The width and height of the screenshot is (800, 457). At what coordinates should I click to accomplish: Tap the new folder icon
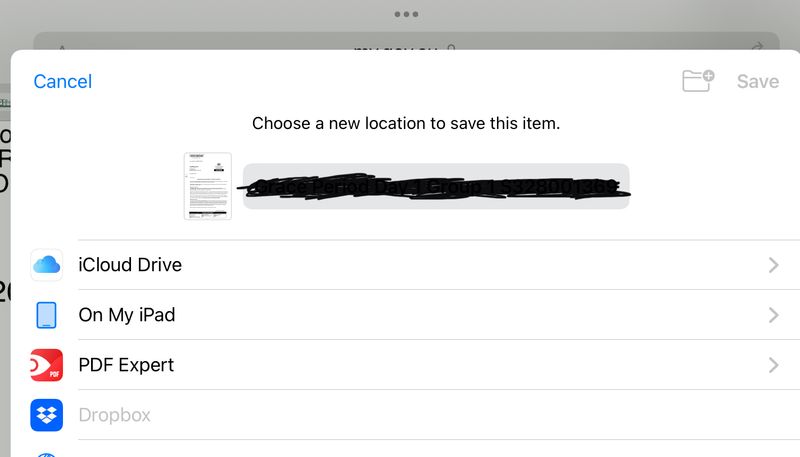pyautogui.click(x=698, y=81)
